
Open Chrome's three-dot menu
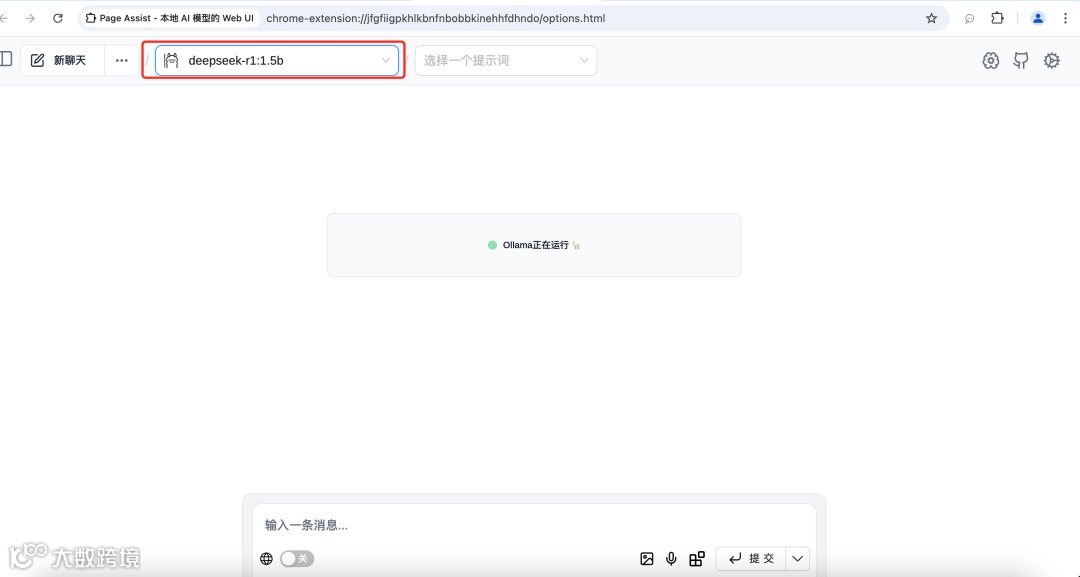(1066, 19)
